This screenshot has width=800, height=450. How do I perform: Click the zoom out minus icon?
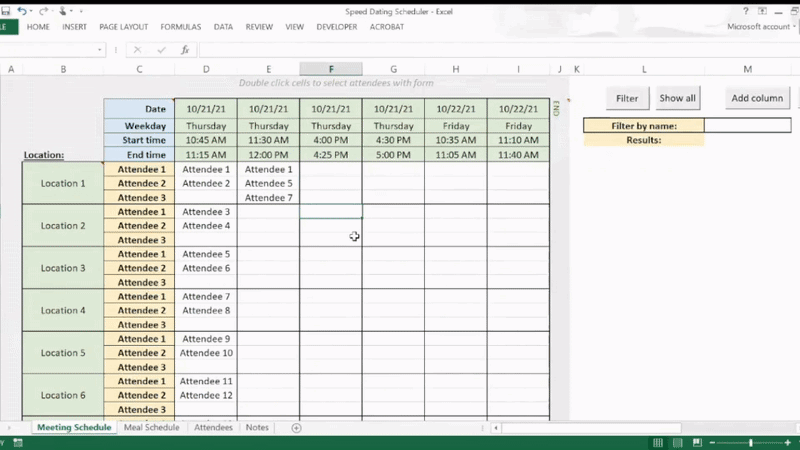click(x=712, y=443)
